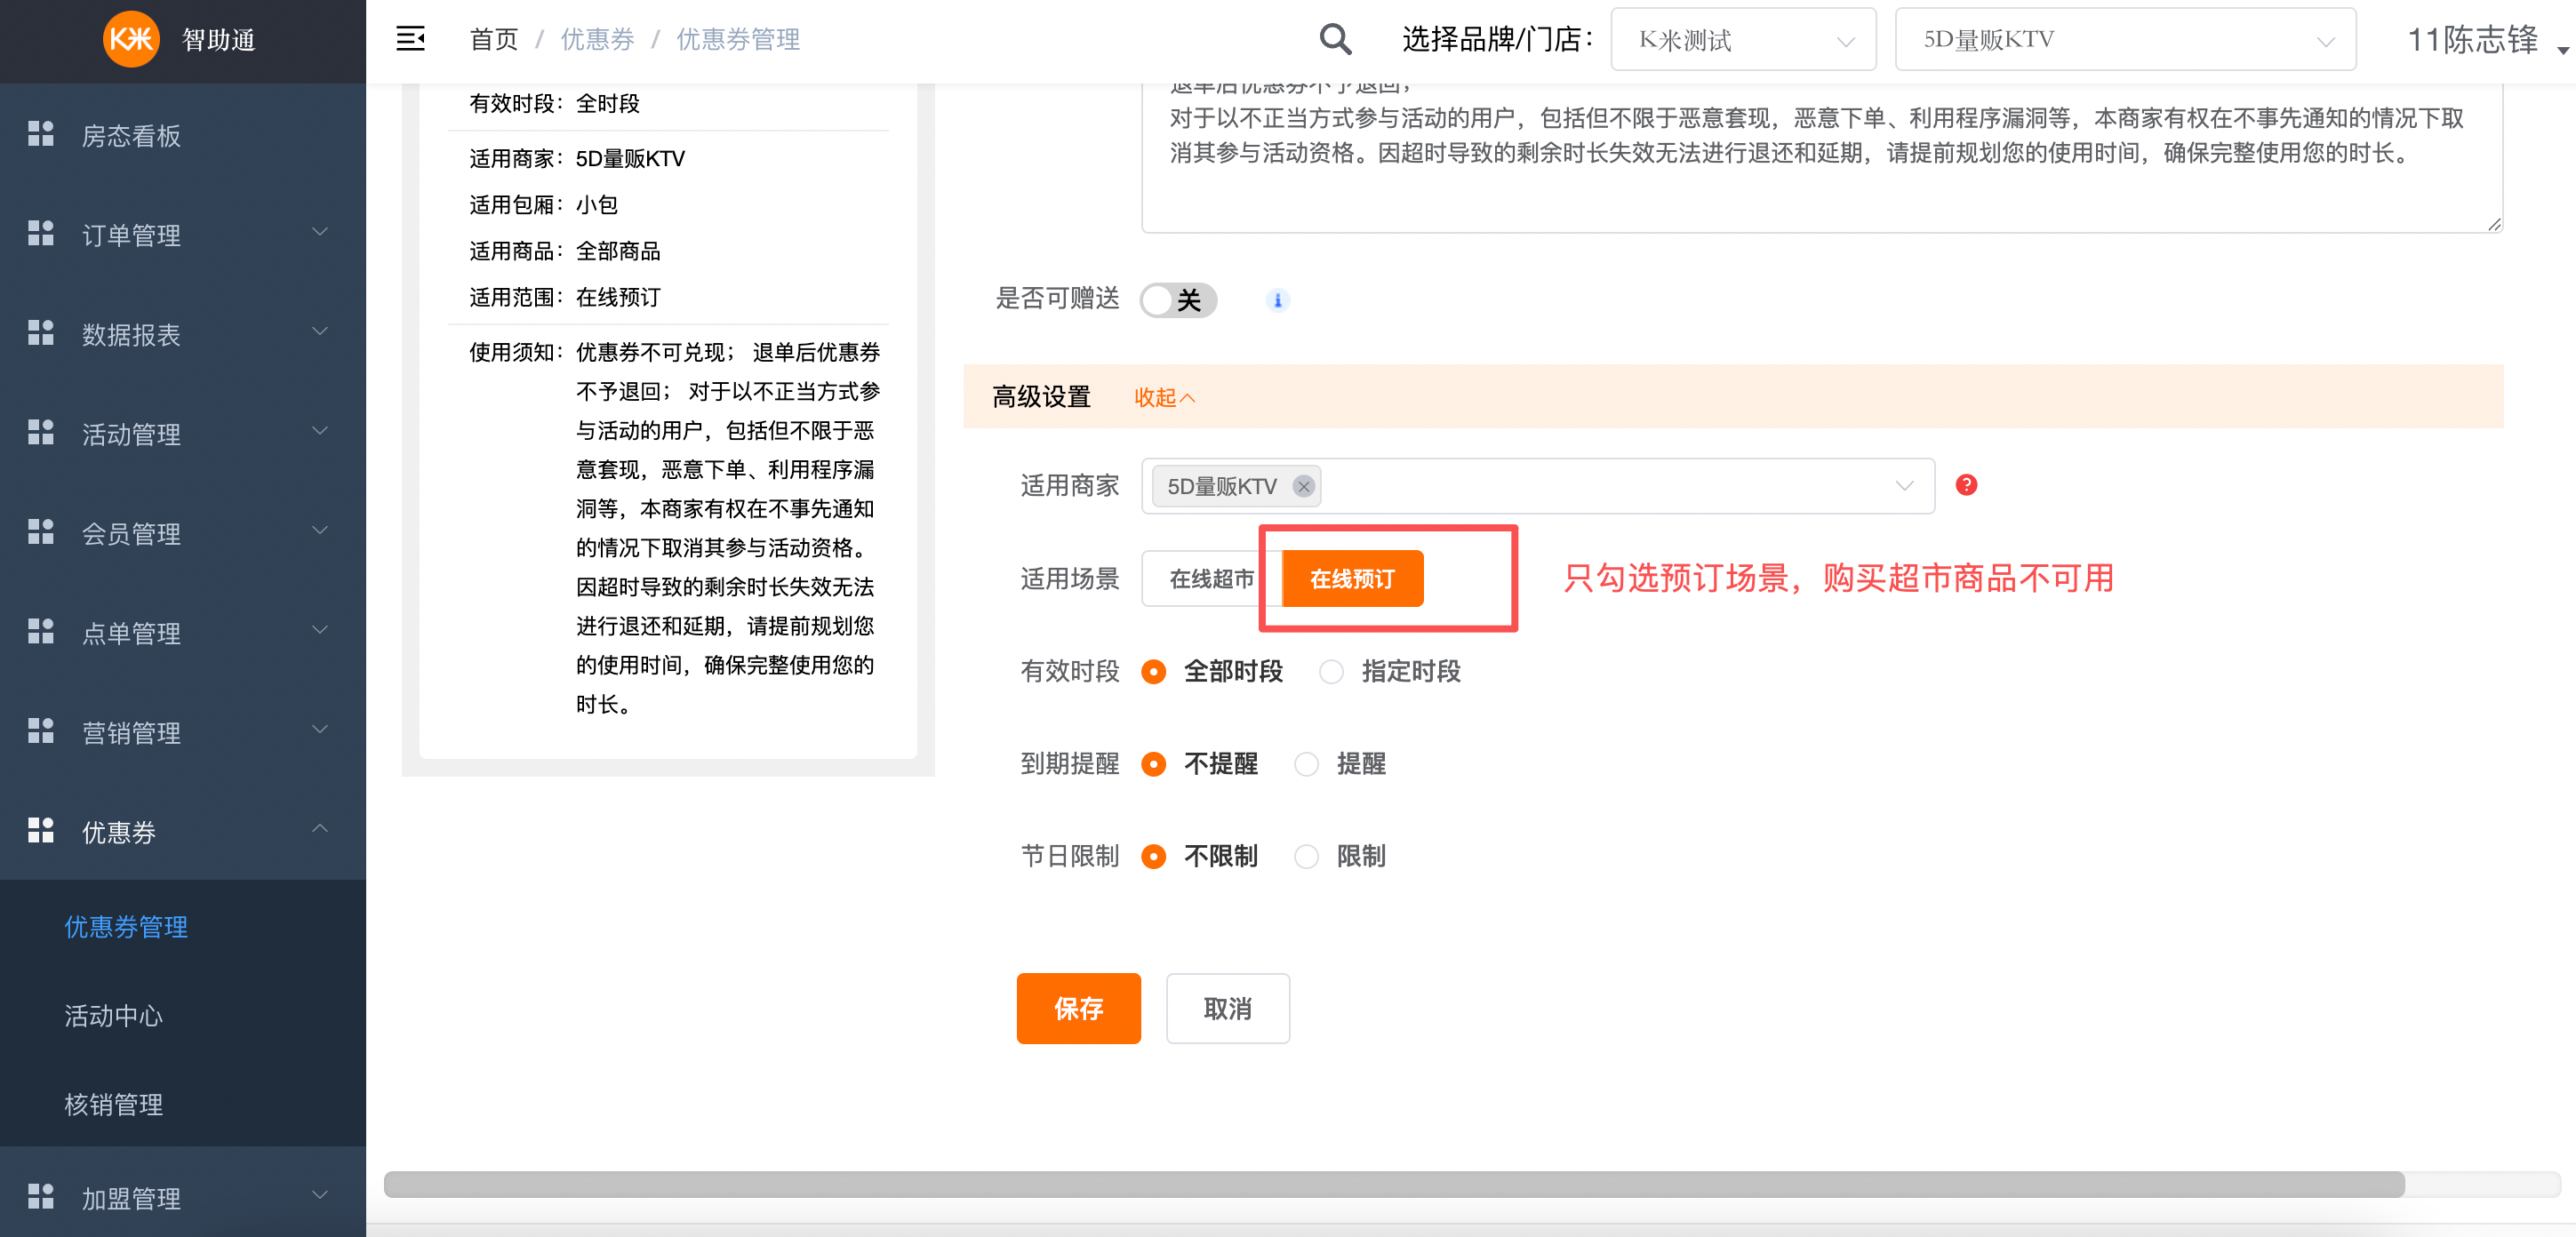Collapse advanced settings via 收起
The height and width of the screenshot is (1237, 2576).
(x=1164, y=397)
